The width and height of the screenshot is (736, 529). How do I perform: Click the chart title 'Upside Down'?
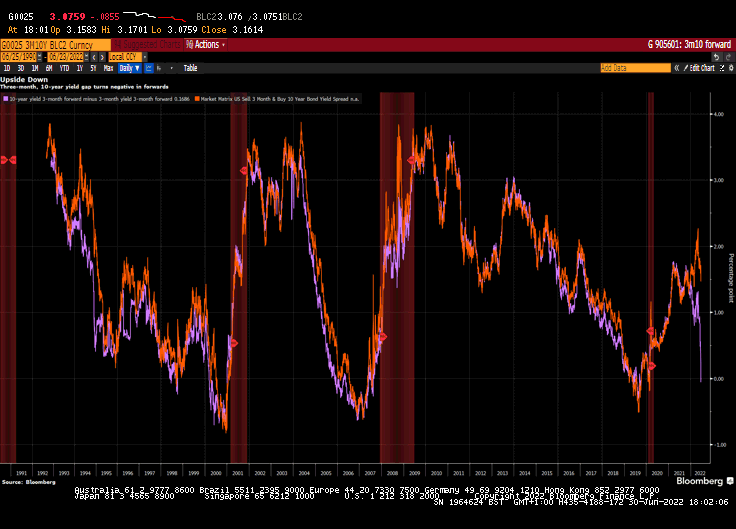tap(24, 79)
